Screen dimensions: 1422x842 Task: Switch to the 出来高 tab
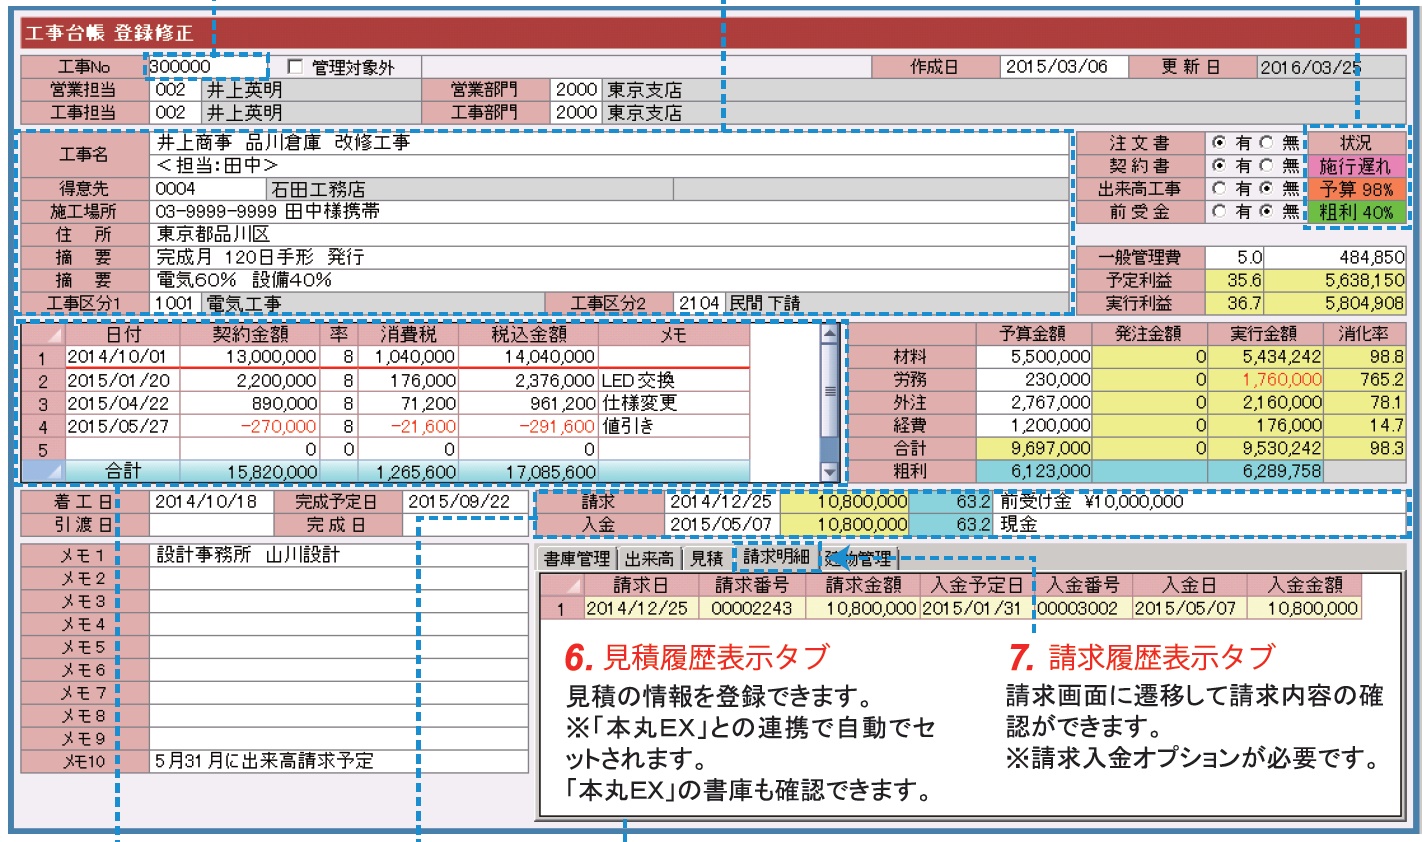pos(649,559)
